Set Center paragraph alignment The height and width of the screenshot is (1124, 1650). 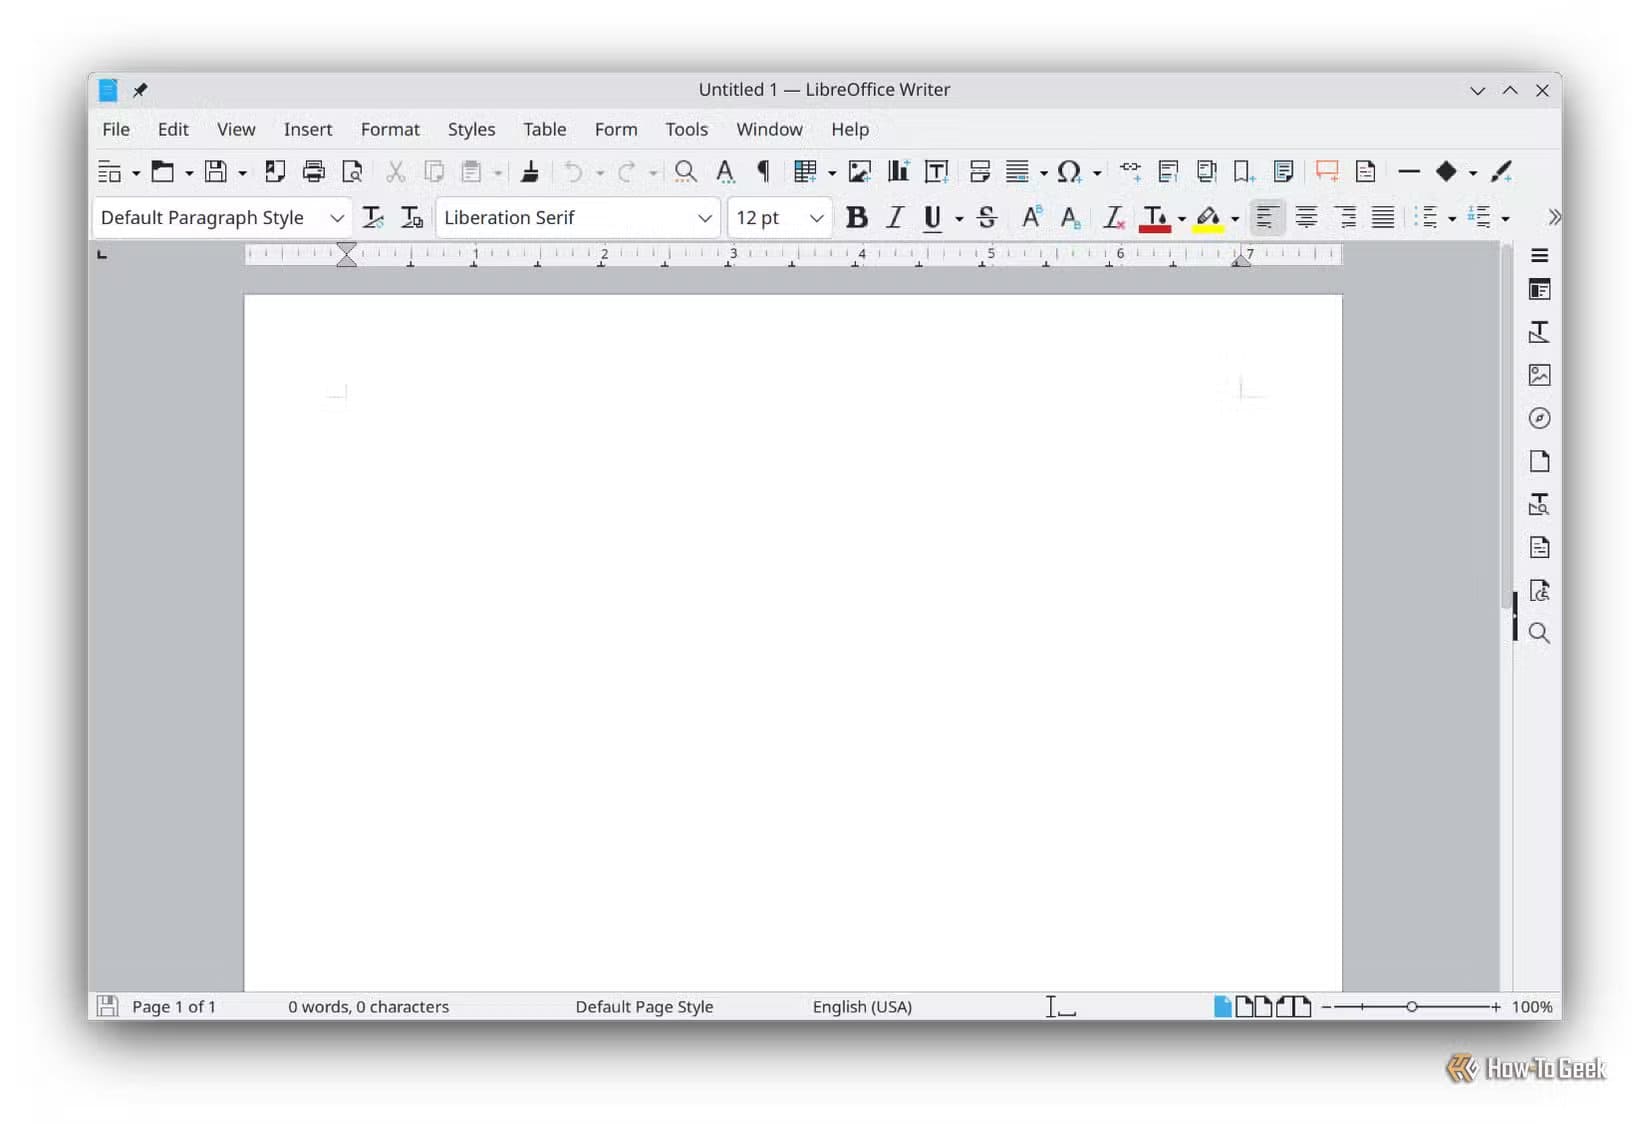click(x=1306, y=218)
